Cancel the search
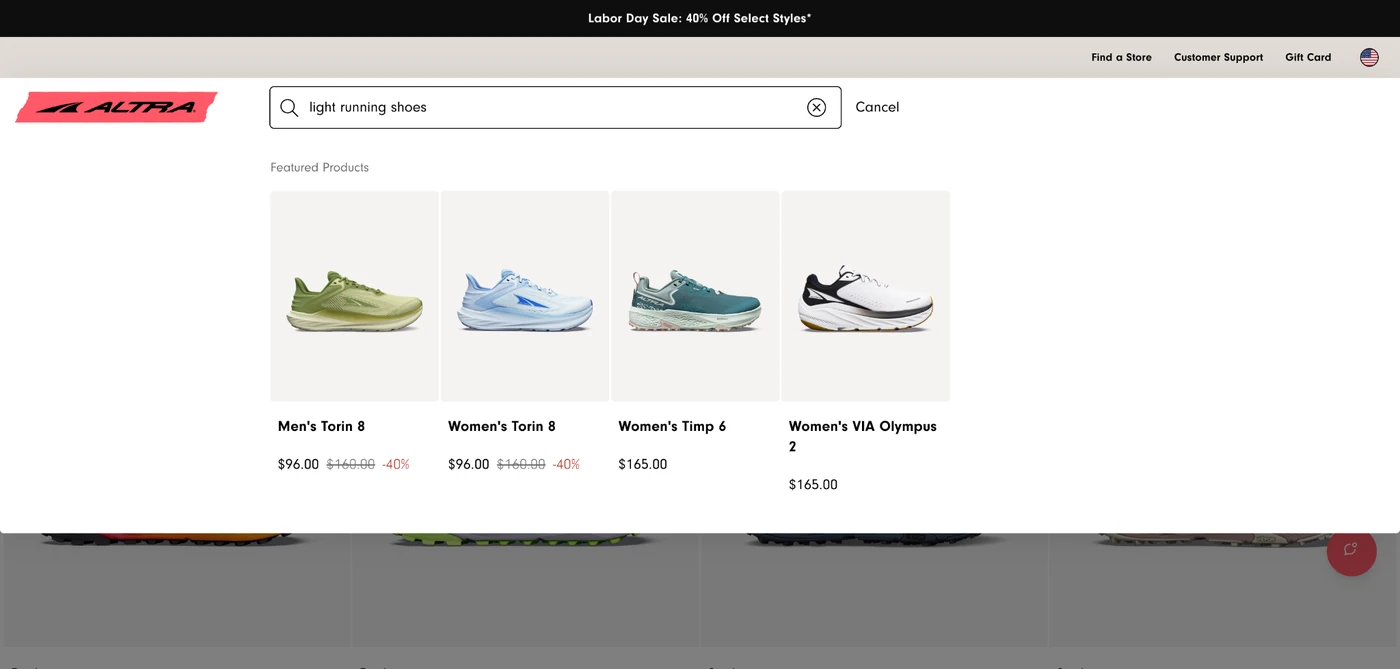Screen dimensions: 1400x669 [877, 107]
